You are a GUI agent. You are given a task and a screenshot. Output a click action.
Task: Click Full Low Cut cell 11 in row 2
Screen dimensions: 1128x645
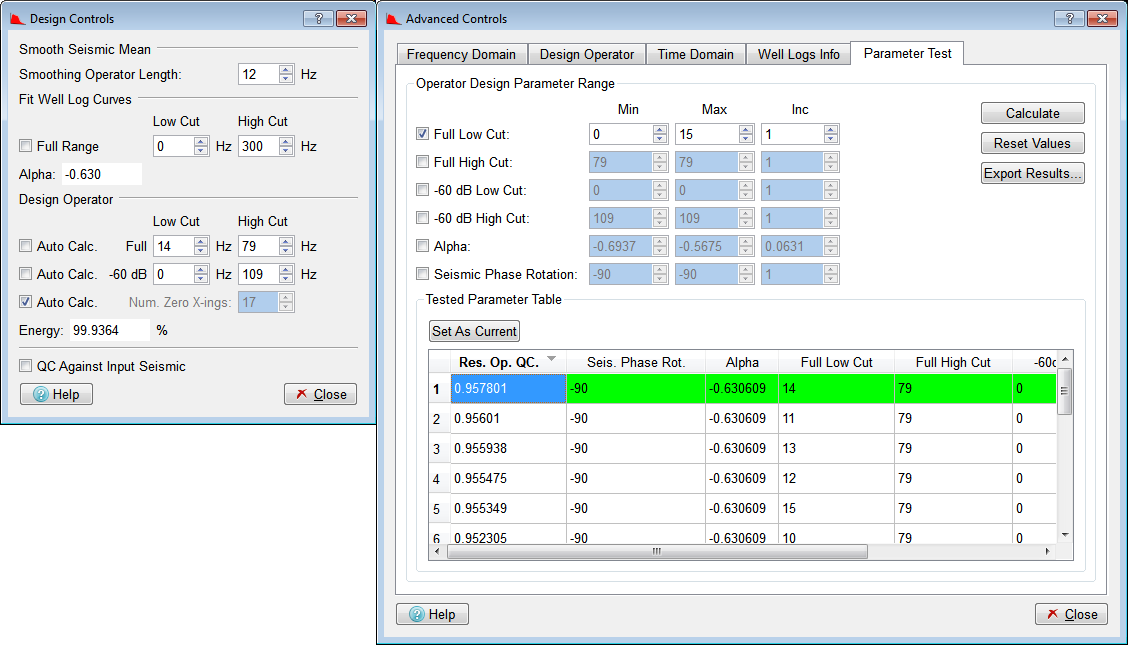pos(836,418)
